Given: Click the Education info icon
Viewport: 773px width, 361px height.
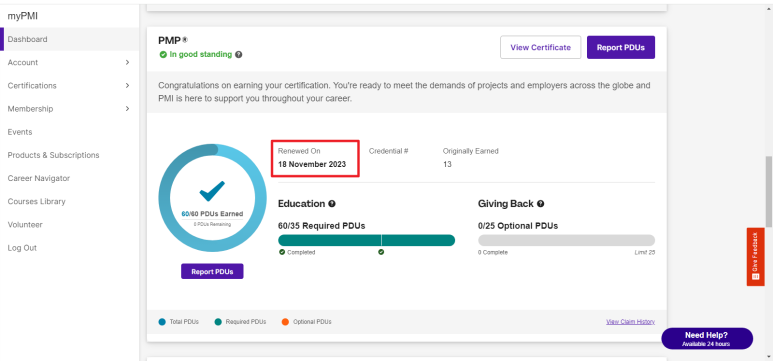Looking at the screenshot, I should tap(332, 204).
